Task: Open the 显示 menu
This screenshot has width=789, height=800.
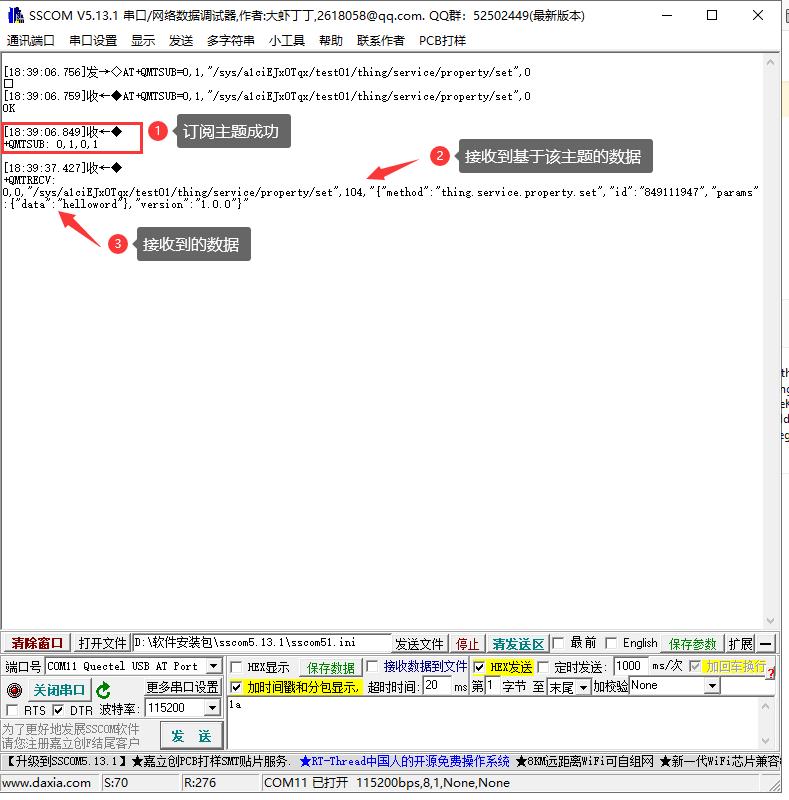Action: pyautogui.click(x=143, y=40)
